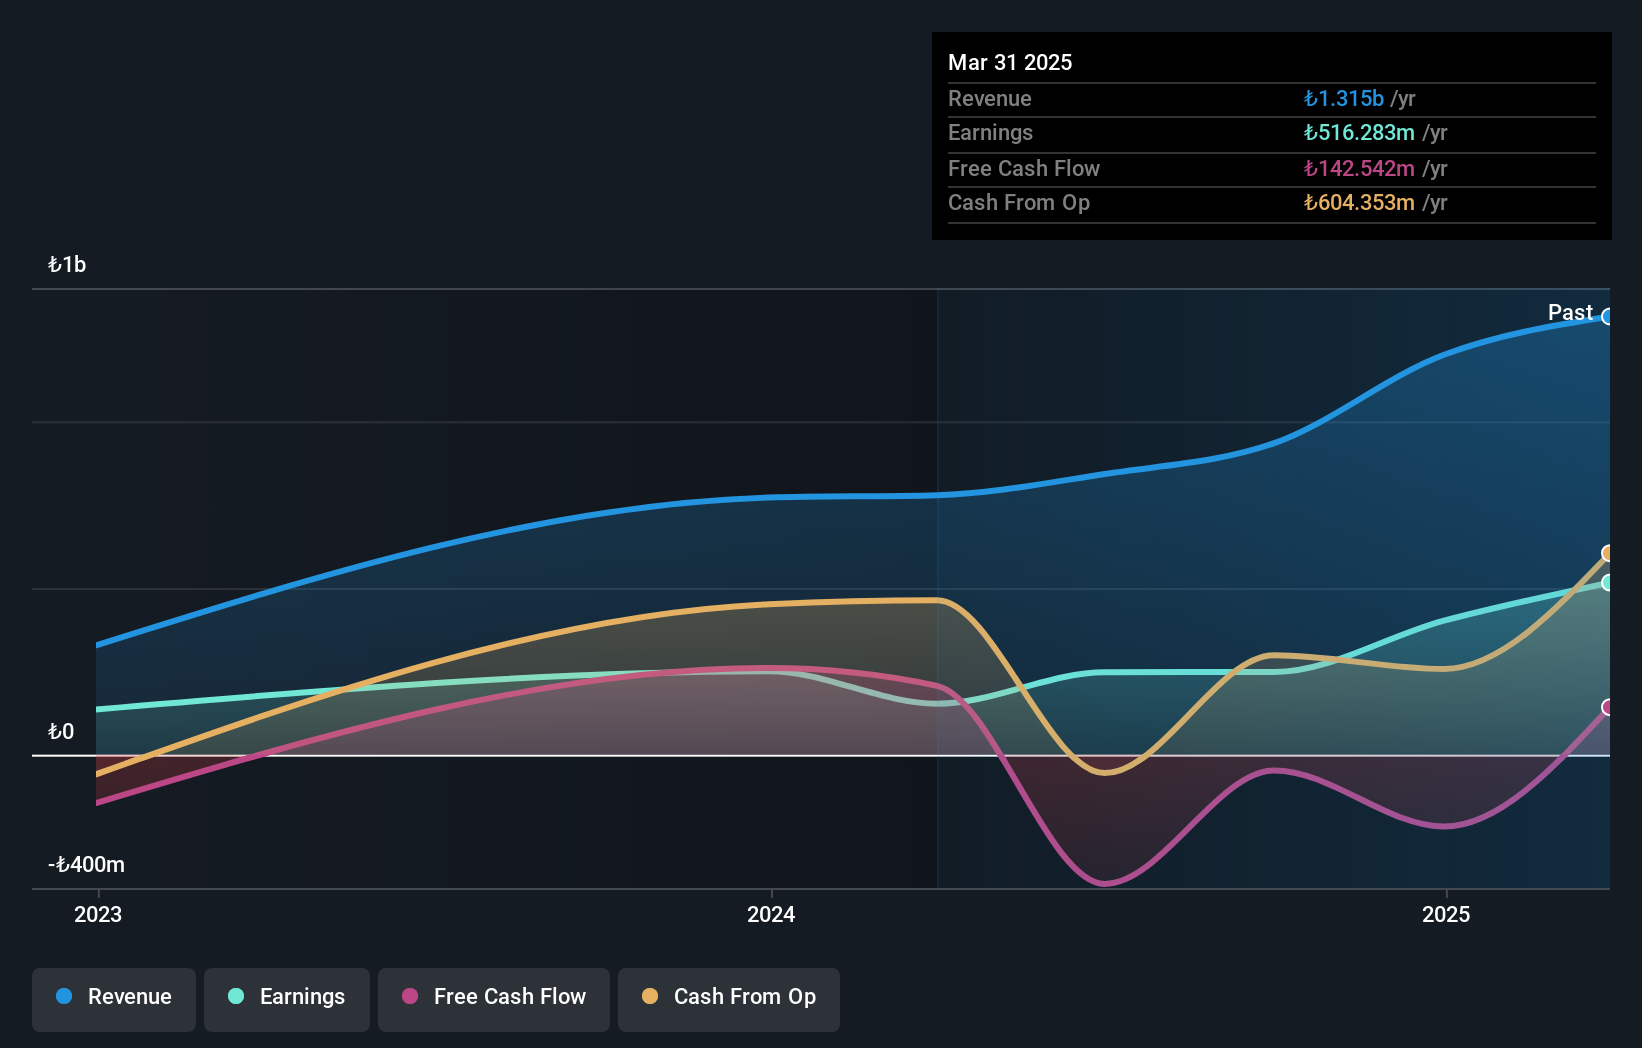The image size is (1642, 1048).
Task: Click the Earnings row label in tooltip
Action: 990,132
